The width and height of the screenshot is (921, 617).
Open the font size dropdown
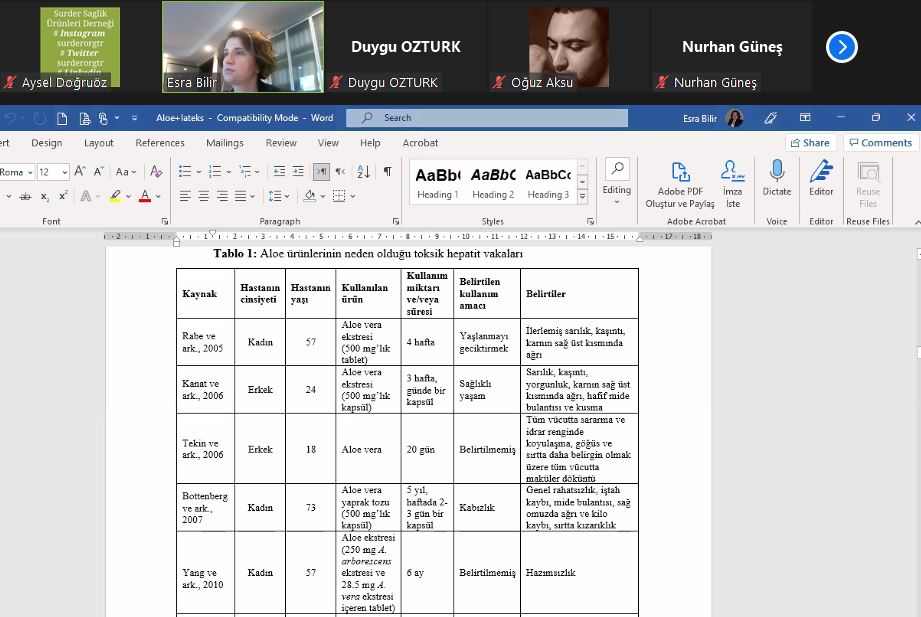(65, 172)
